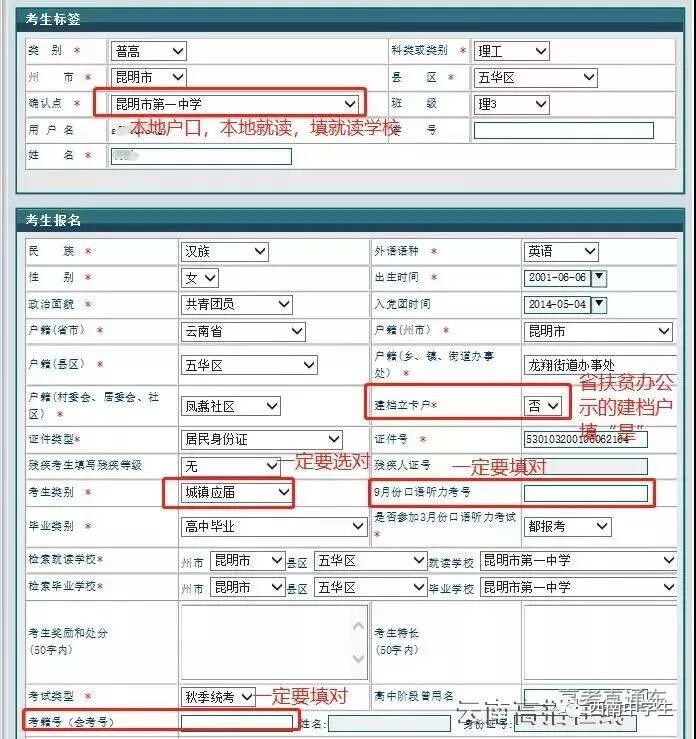Click the 考生特长 text area
Image resolution: width=696 pixels, height=739 pixels.
(600, 642)
